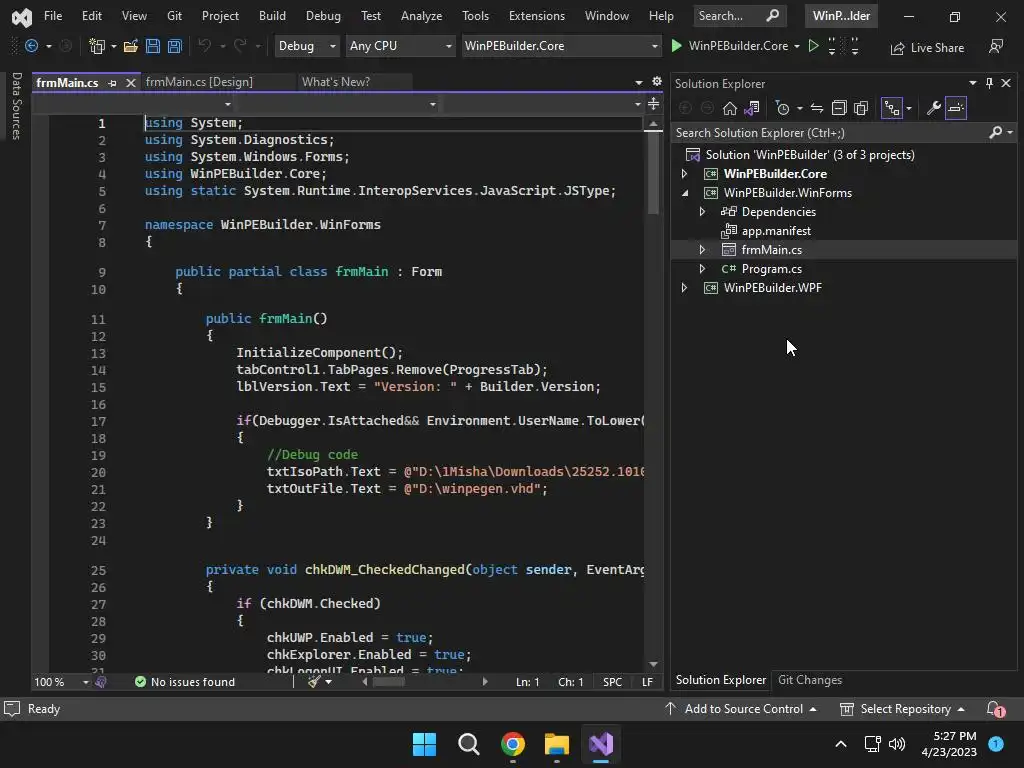Open Properties with the wrench icon

(x=933, y=108)
